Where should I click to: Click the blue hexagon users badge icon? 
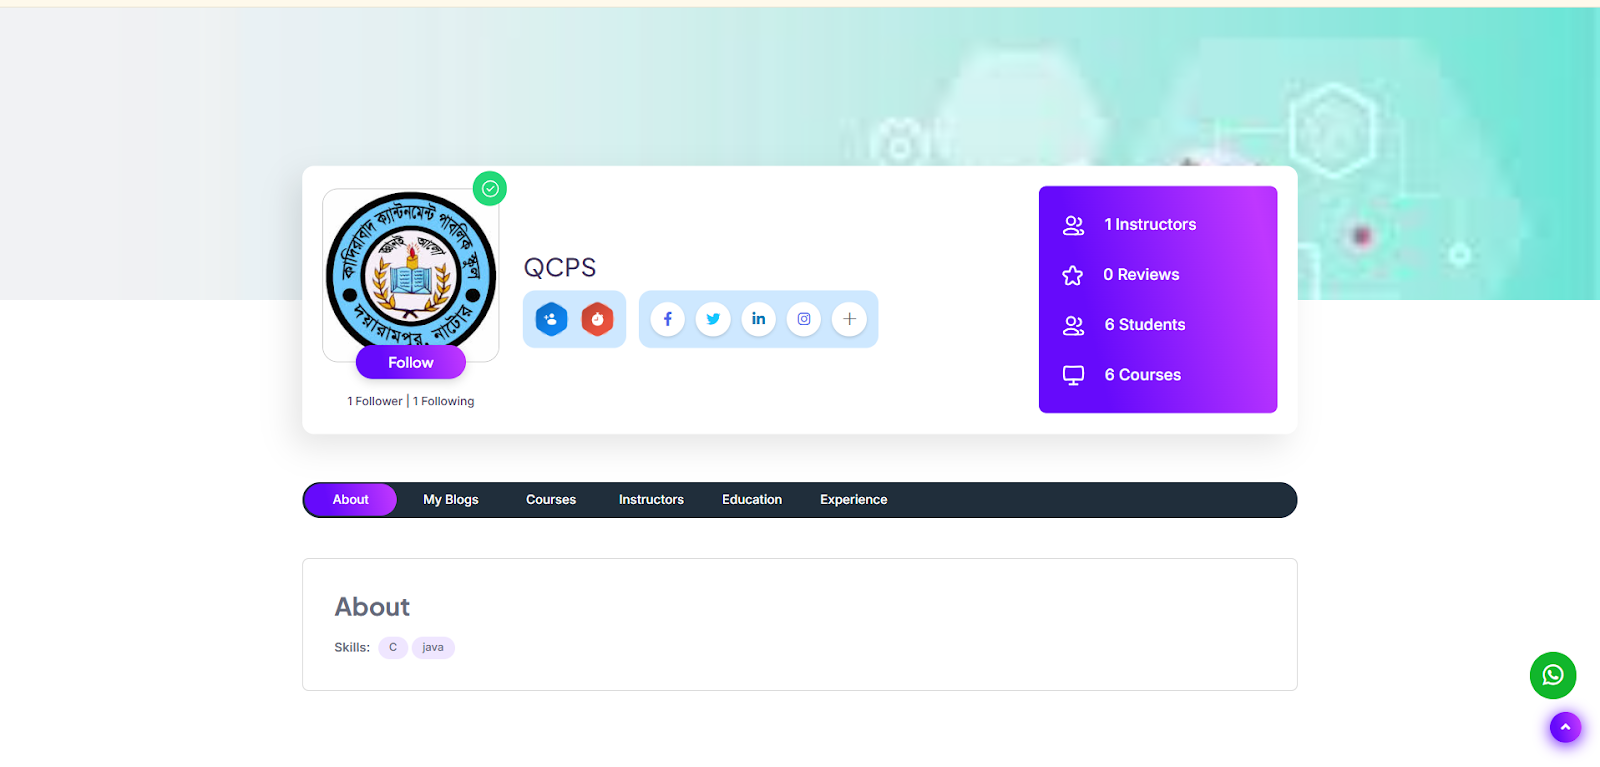coord(551,319)
